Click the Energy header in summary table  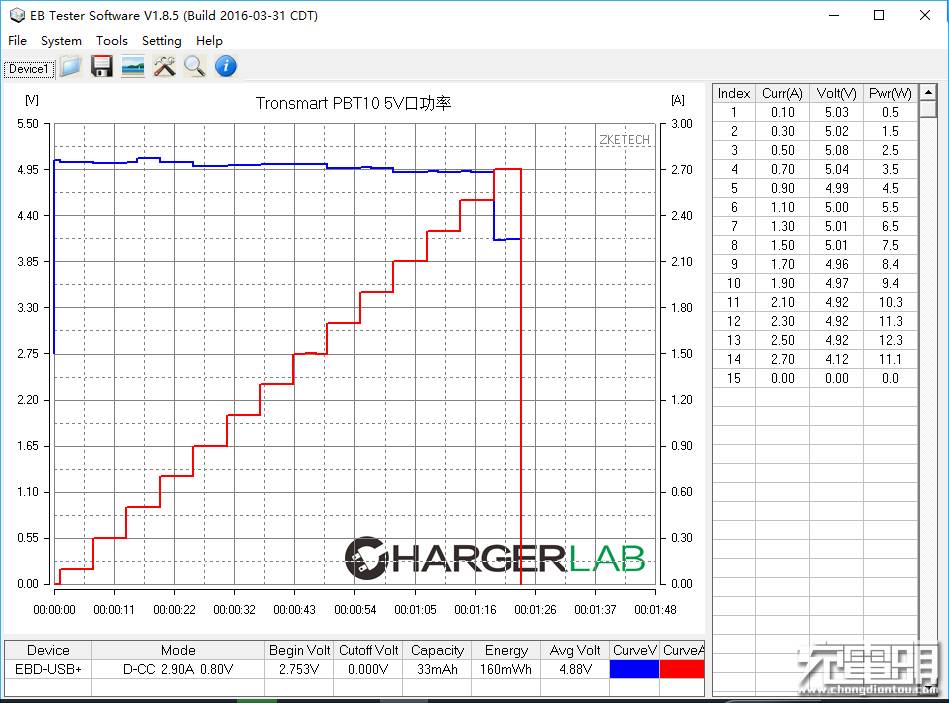click(506, 650)
